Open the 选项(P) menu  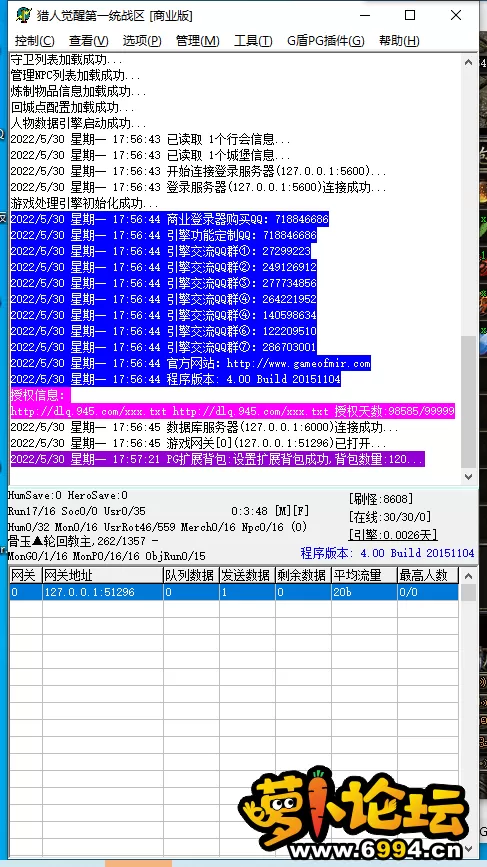(x=142, y=40)
